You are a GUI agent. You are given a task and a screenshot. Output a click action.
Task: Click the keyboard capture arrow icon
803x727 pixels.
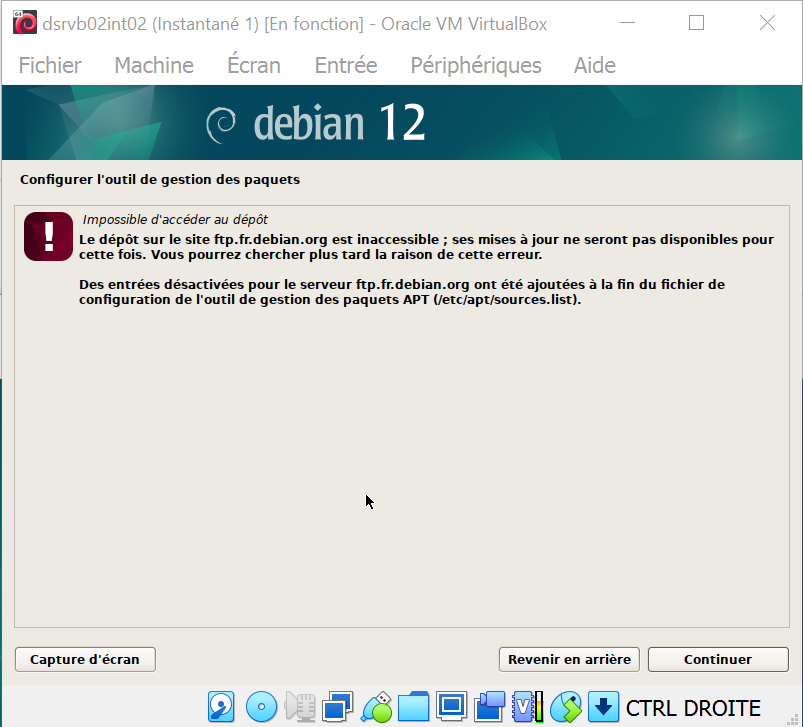603,707
